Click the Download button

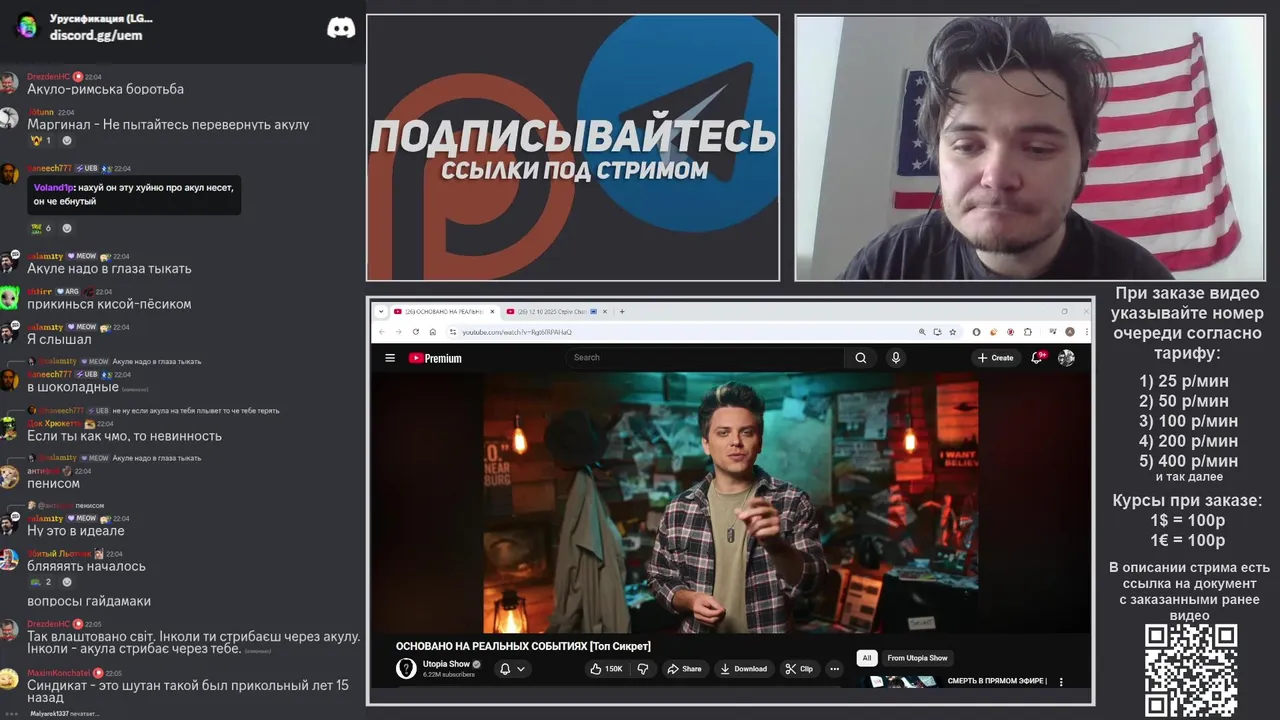click(x=744, y=669)
